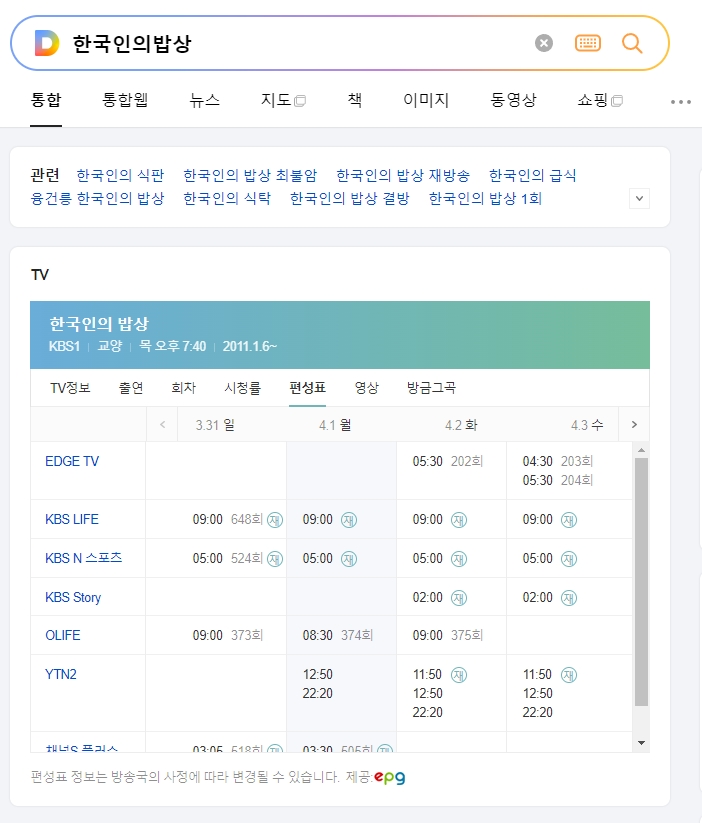Click the magnifier search icon
This screenshot has width=702, height=823.
[x=632, y=43]
